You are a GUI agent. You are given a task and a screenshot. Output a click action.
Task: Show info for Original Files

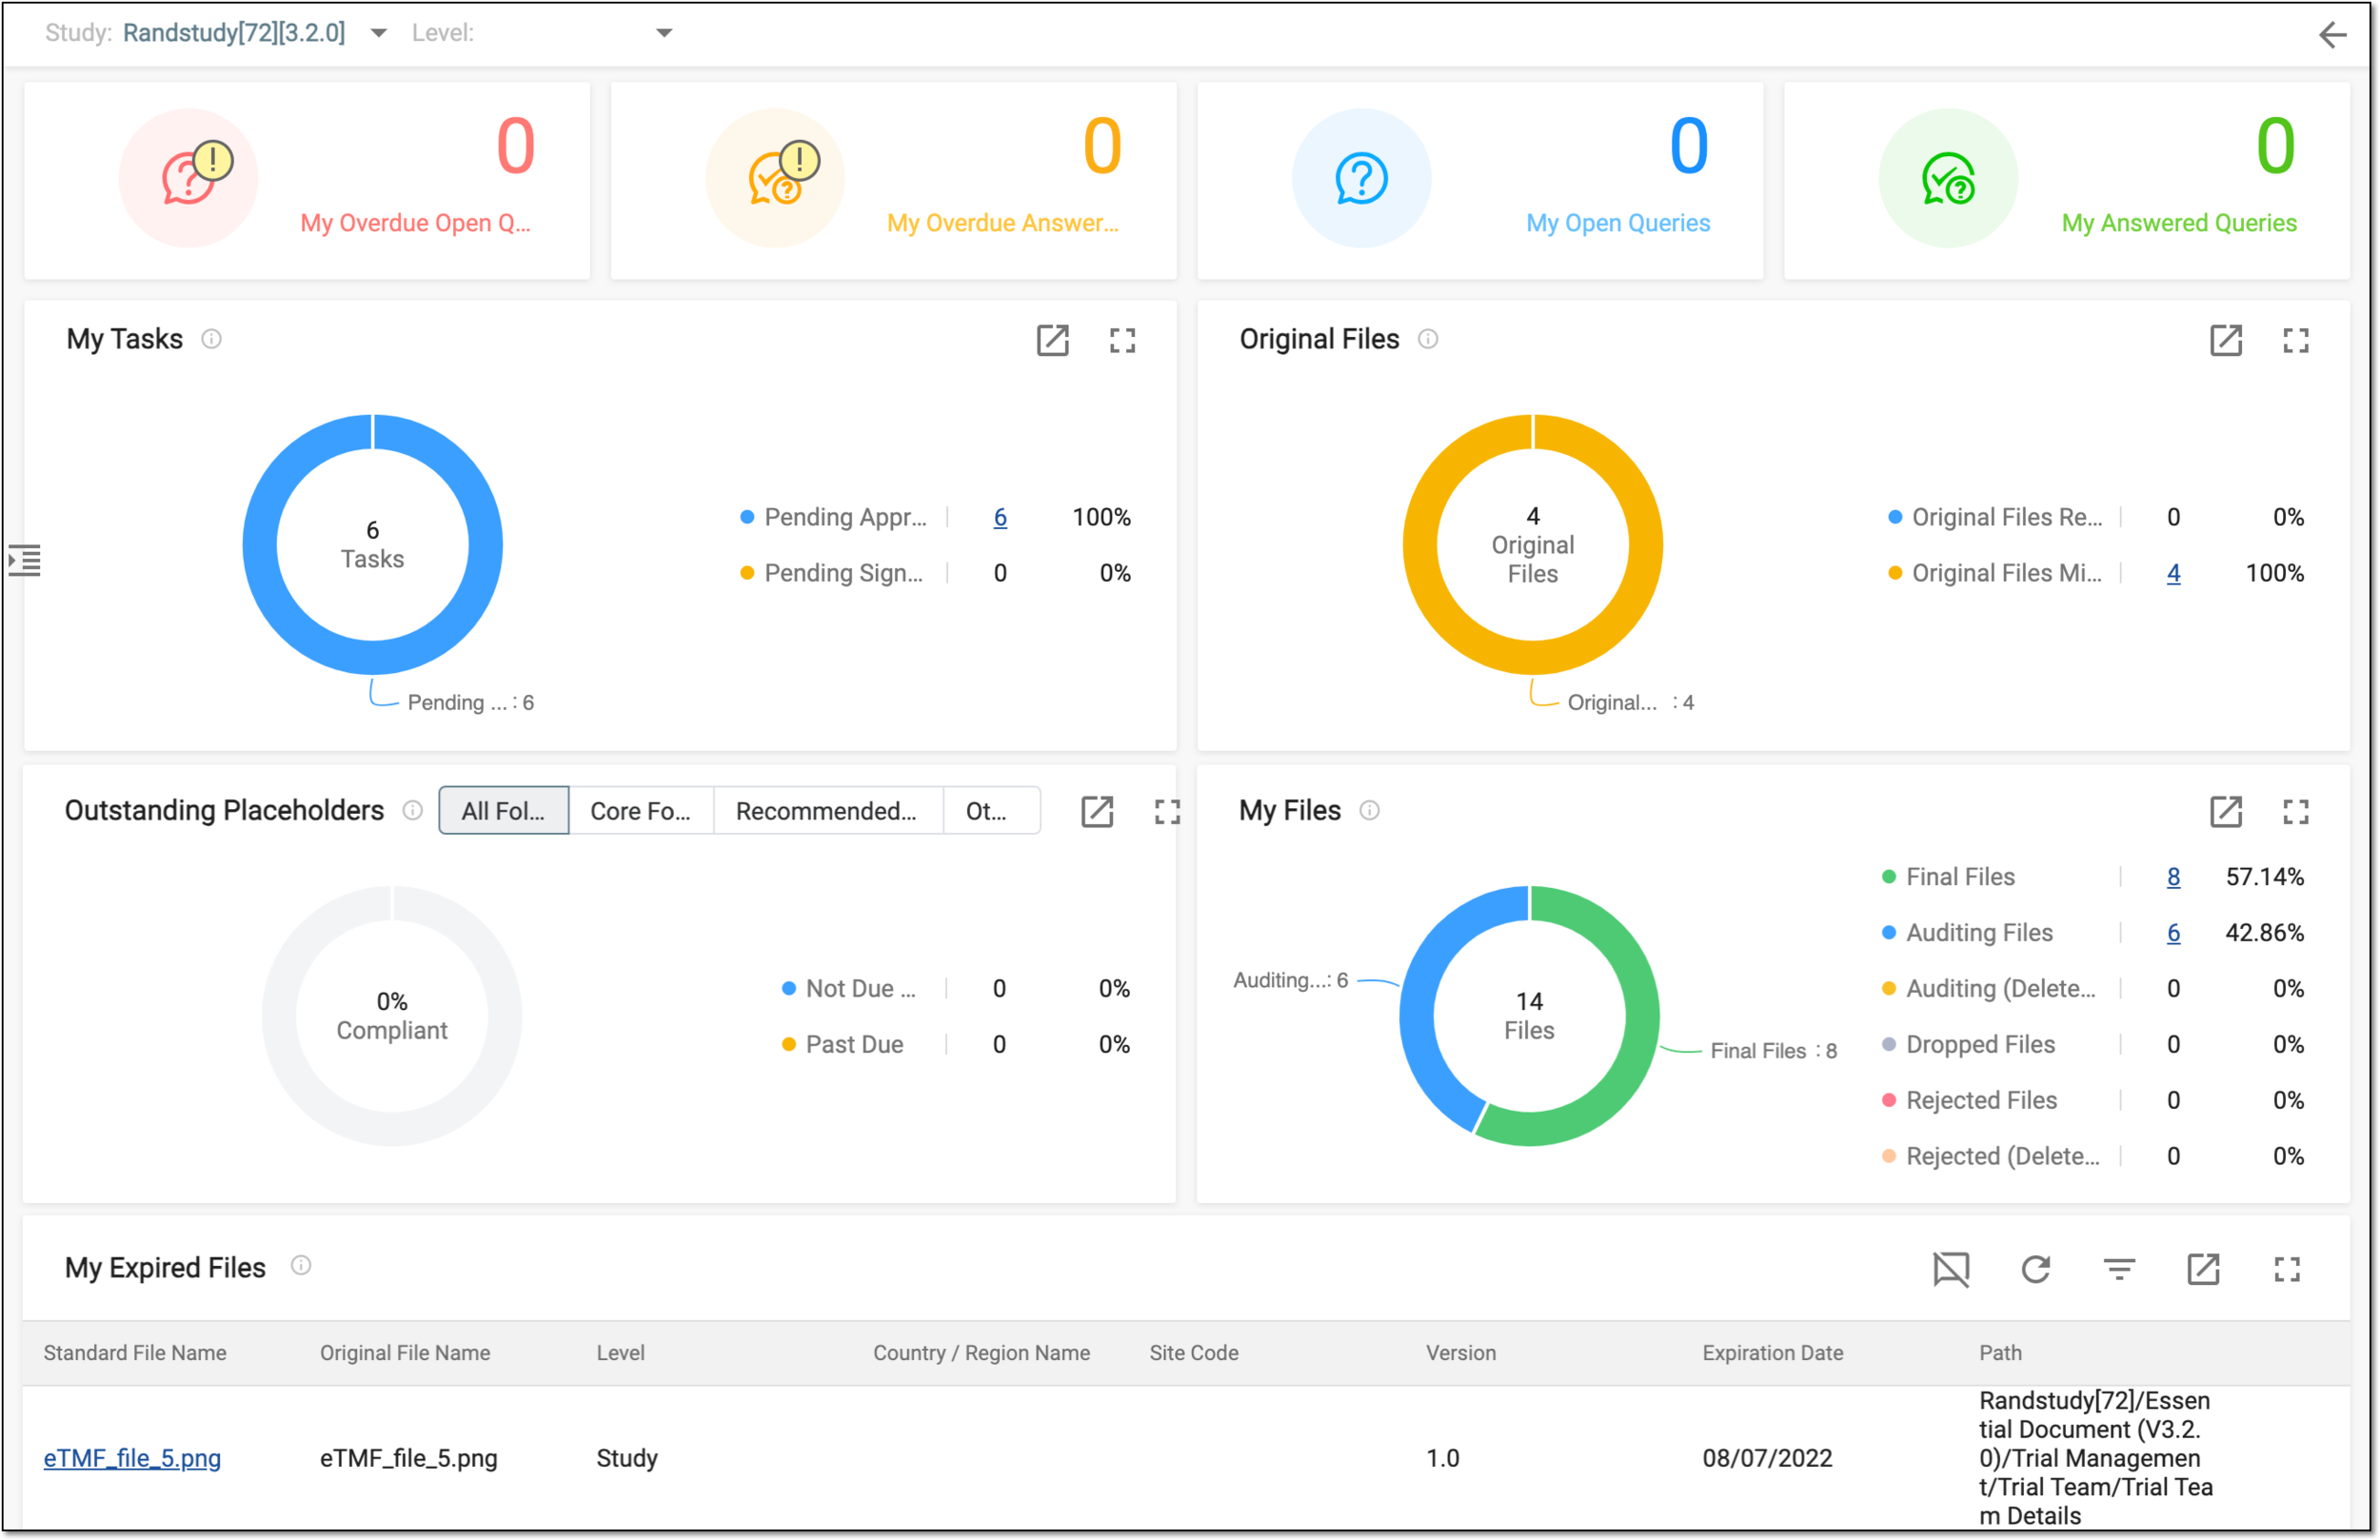tap(1428, 339)
